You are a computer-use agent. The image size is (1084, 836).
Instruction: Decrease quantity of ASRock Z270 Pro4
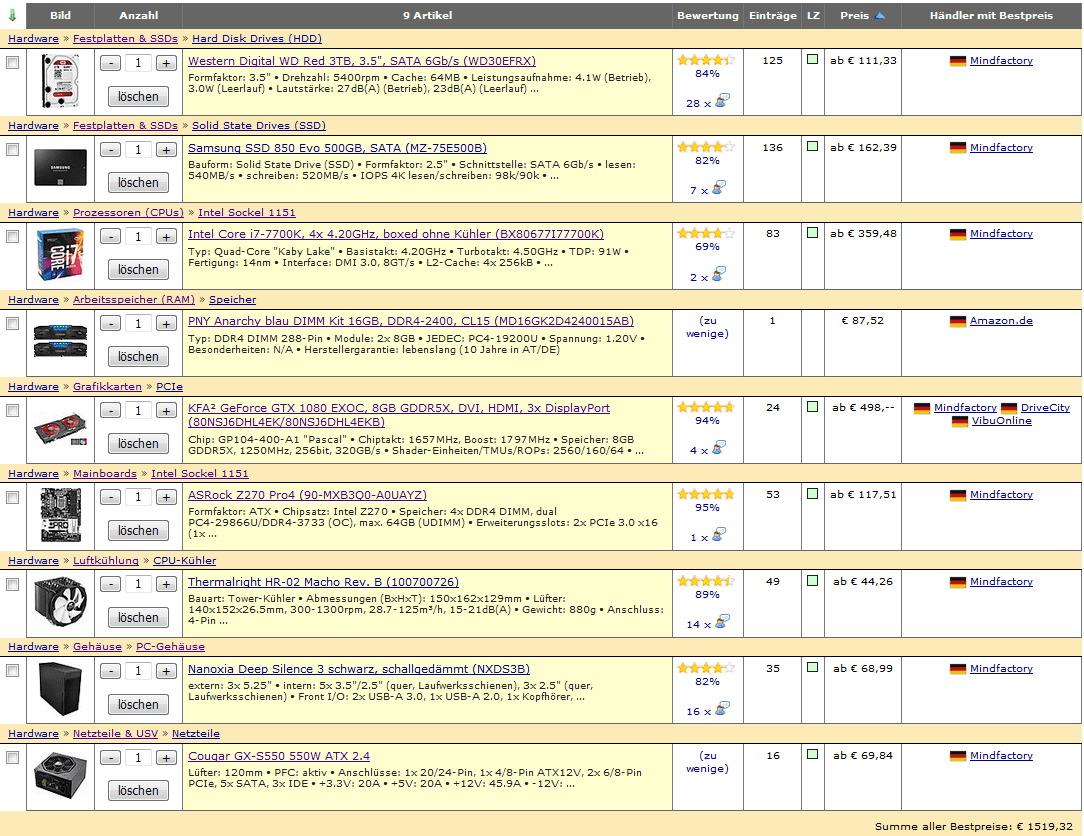tap(111, 497)
